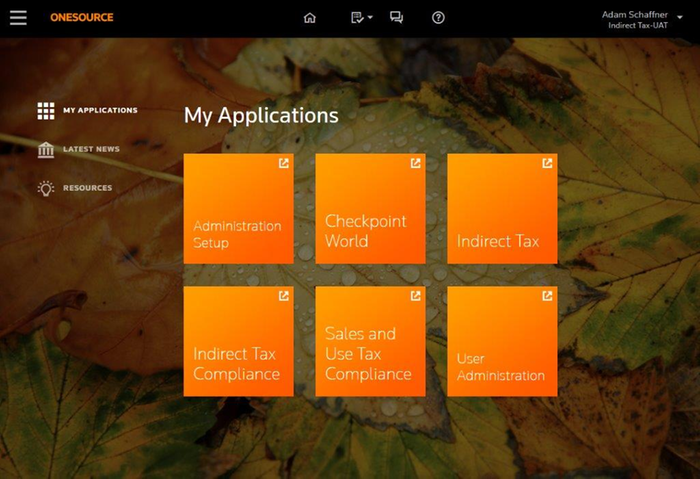Select Resources in the sidebar

87,188
